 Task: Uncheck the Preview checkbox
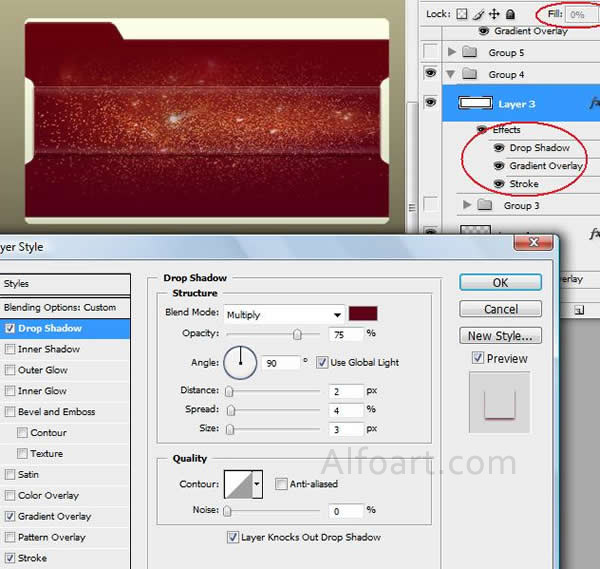point(478,358)
